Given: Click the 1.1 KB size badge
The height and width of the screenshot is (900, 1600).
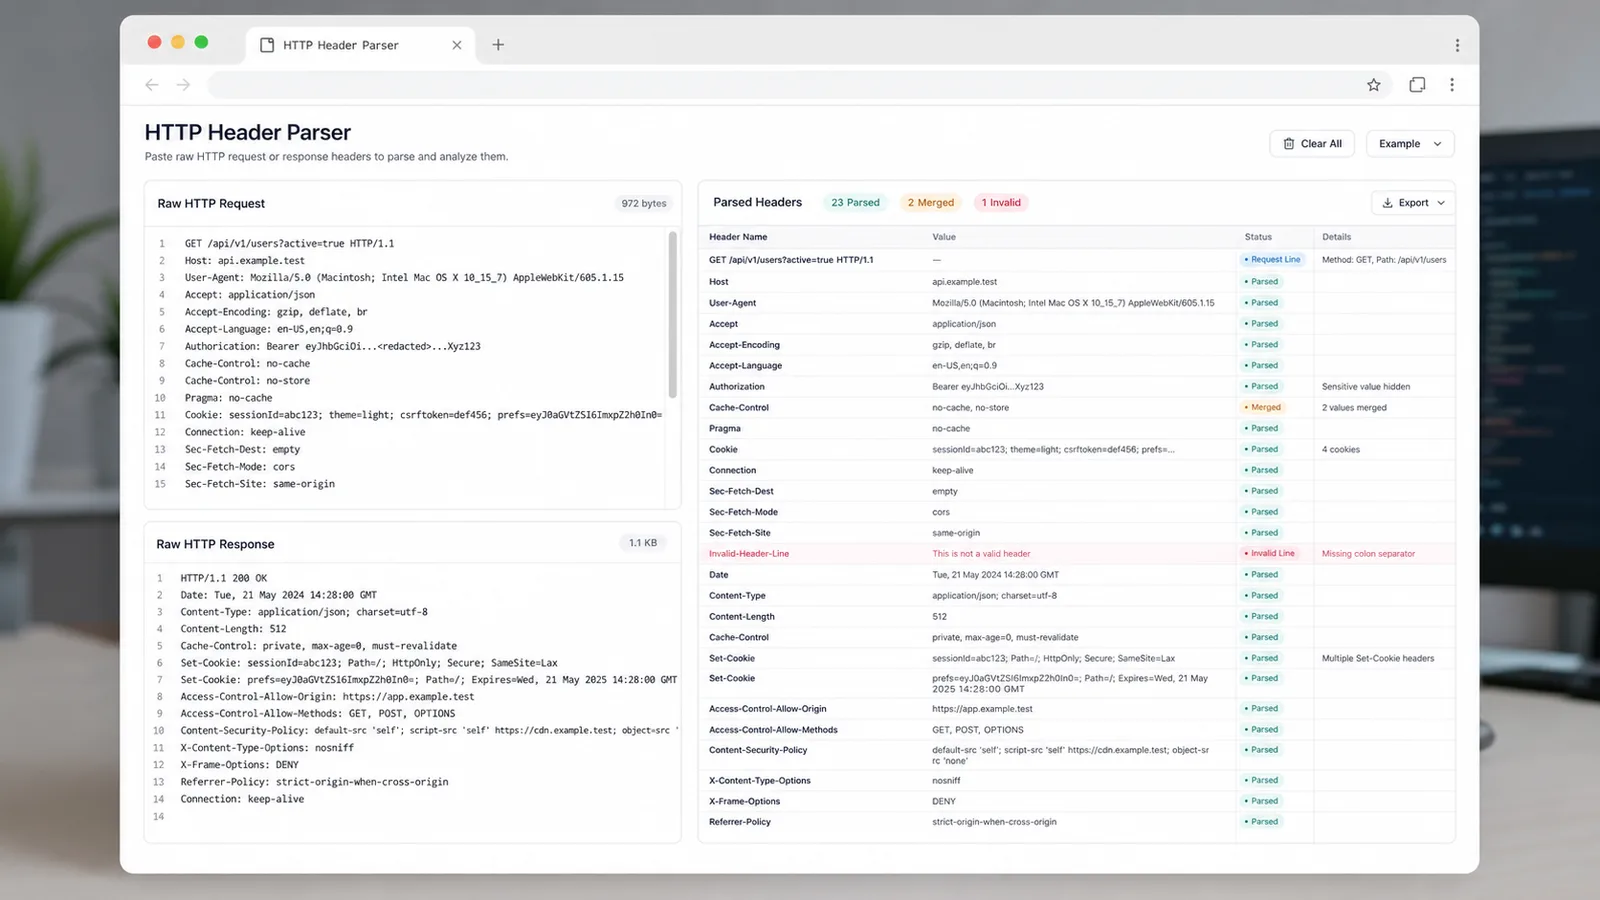Looking at the screenshot, I should 643,543.
